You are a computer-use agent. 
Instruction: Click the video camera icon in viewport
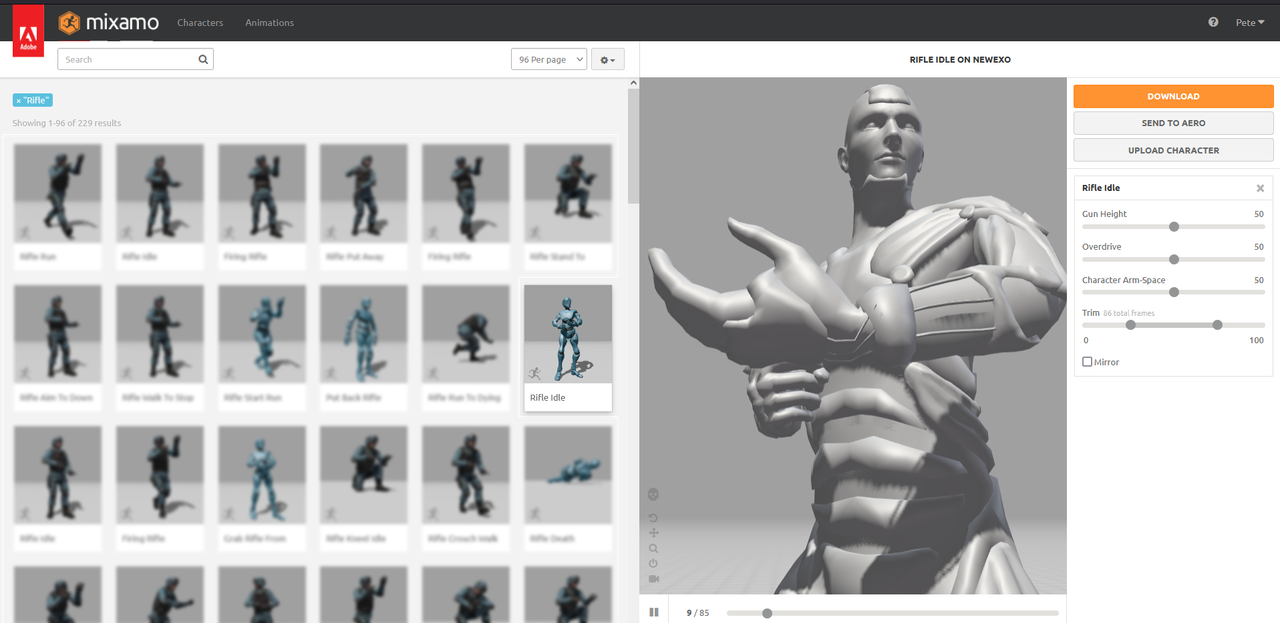(653, 578)
